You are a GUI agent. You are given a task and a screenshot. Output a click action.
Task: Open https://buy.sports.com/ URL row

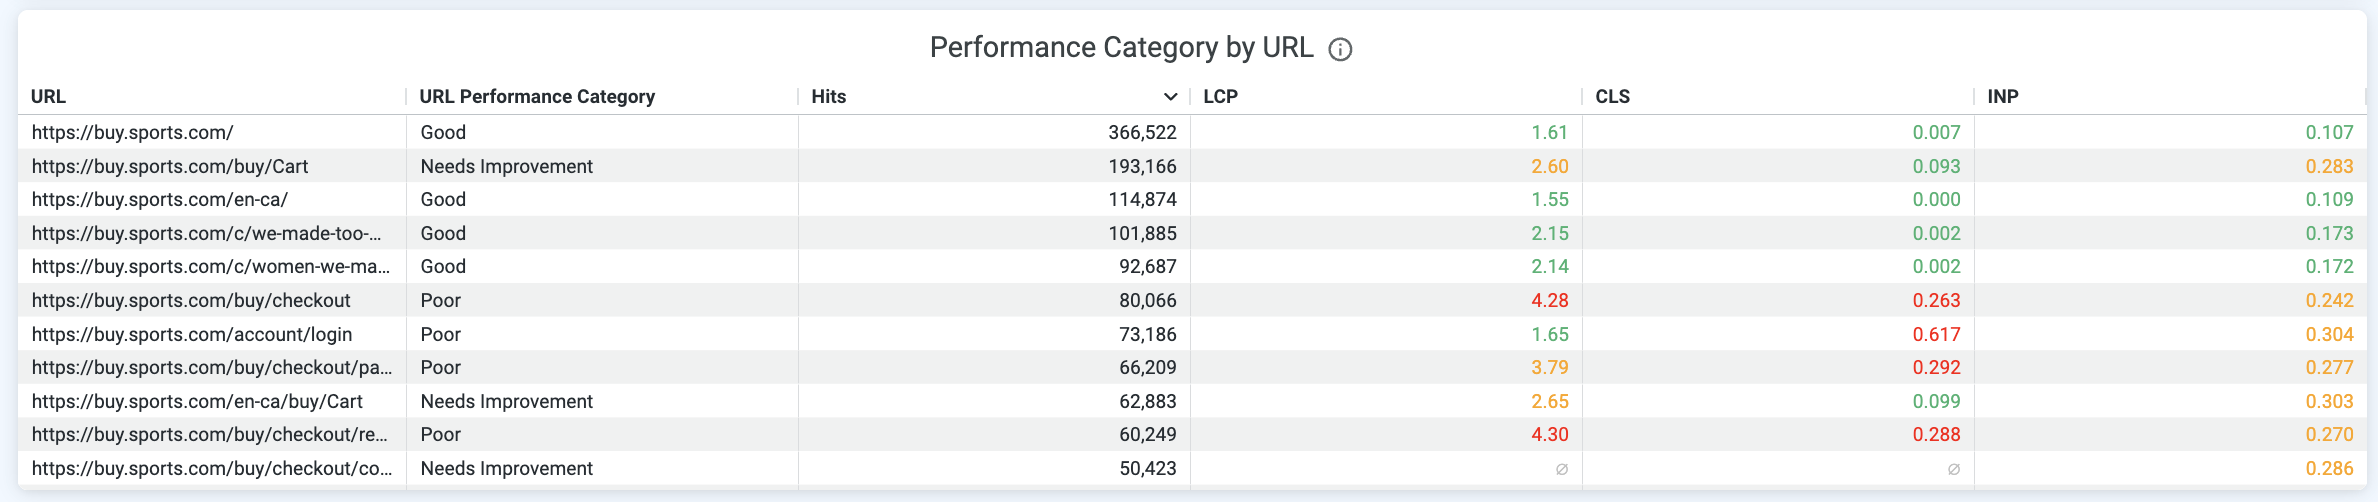132,132
